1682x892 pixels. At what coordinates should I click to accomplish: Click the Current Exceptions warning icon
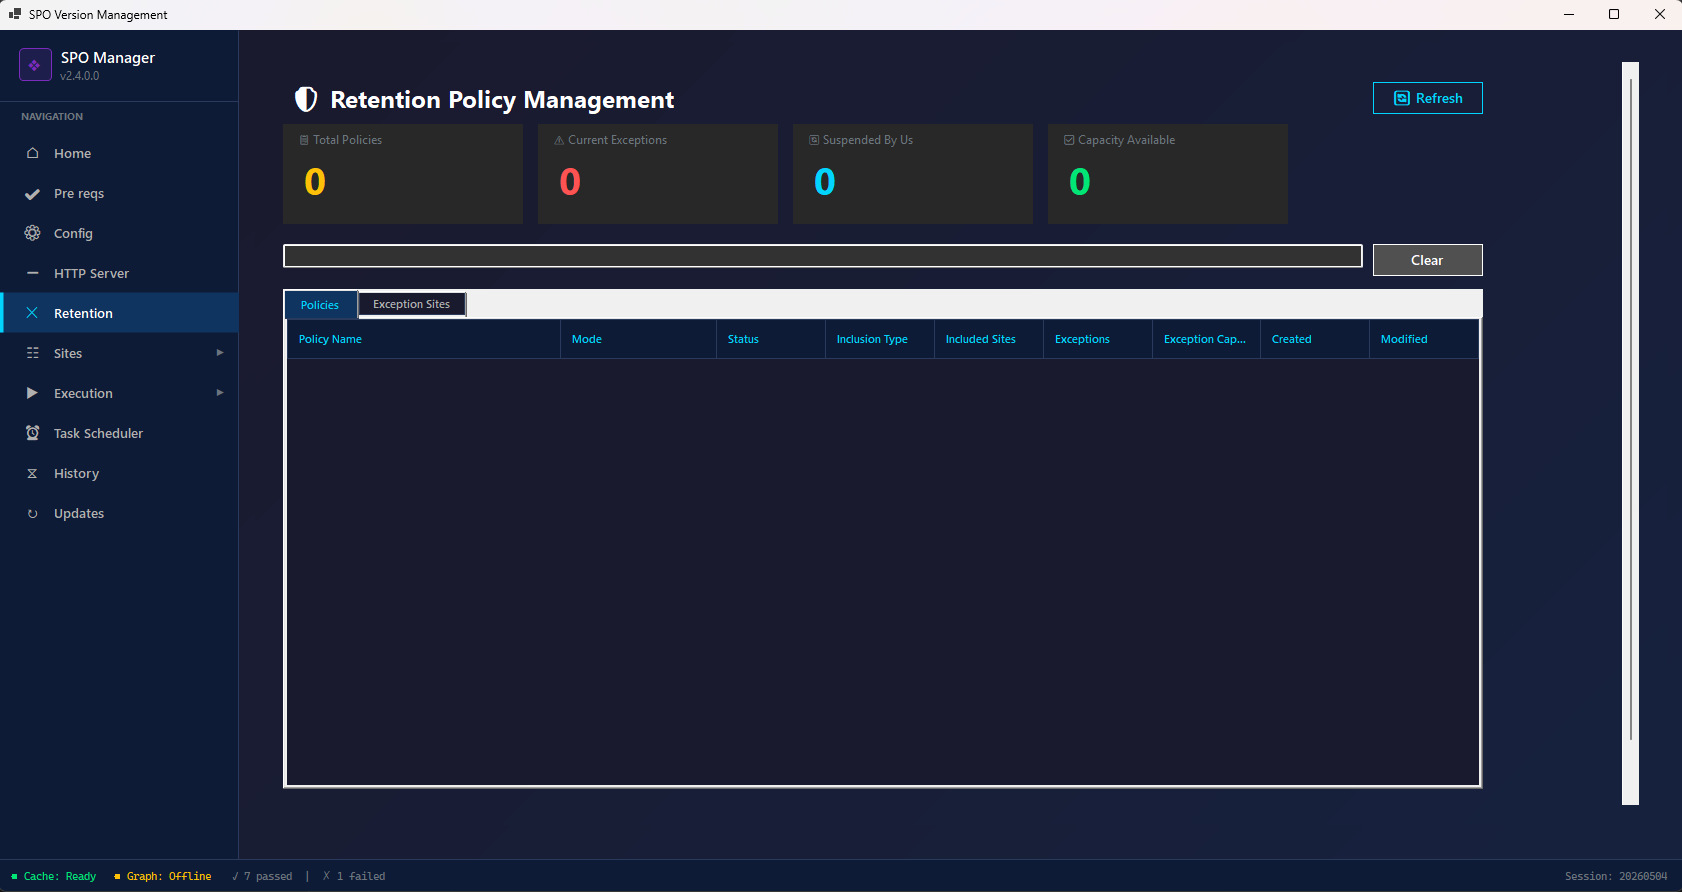pyautogui.click(x=559, y=140)
